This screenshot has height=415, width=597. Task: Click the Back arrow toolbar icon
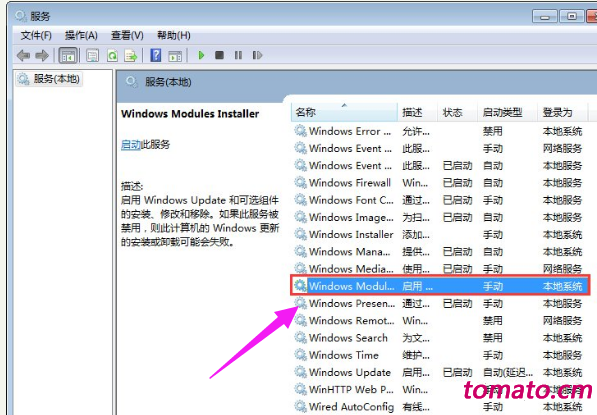tap(24, 56)
